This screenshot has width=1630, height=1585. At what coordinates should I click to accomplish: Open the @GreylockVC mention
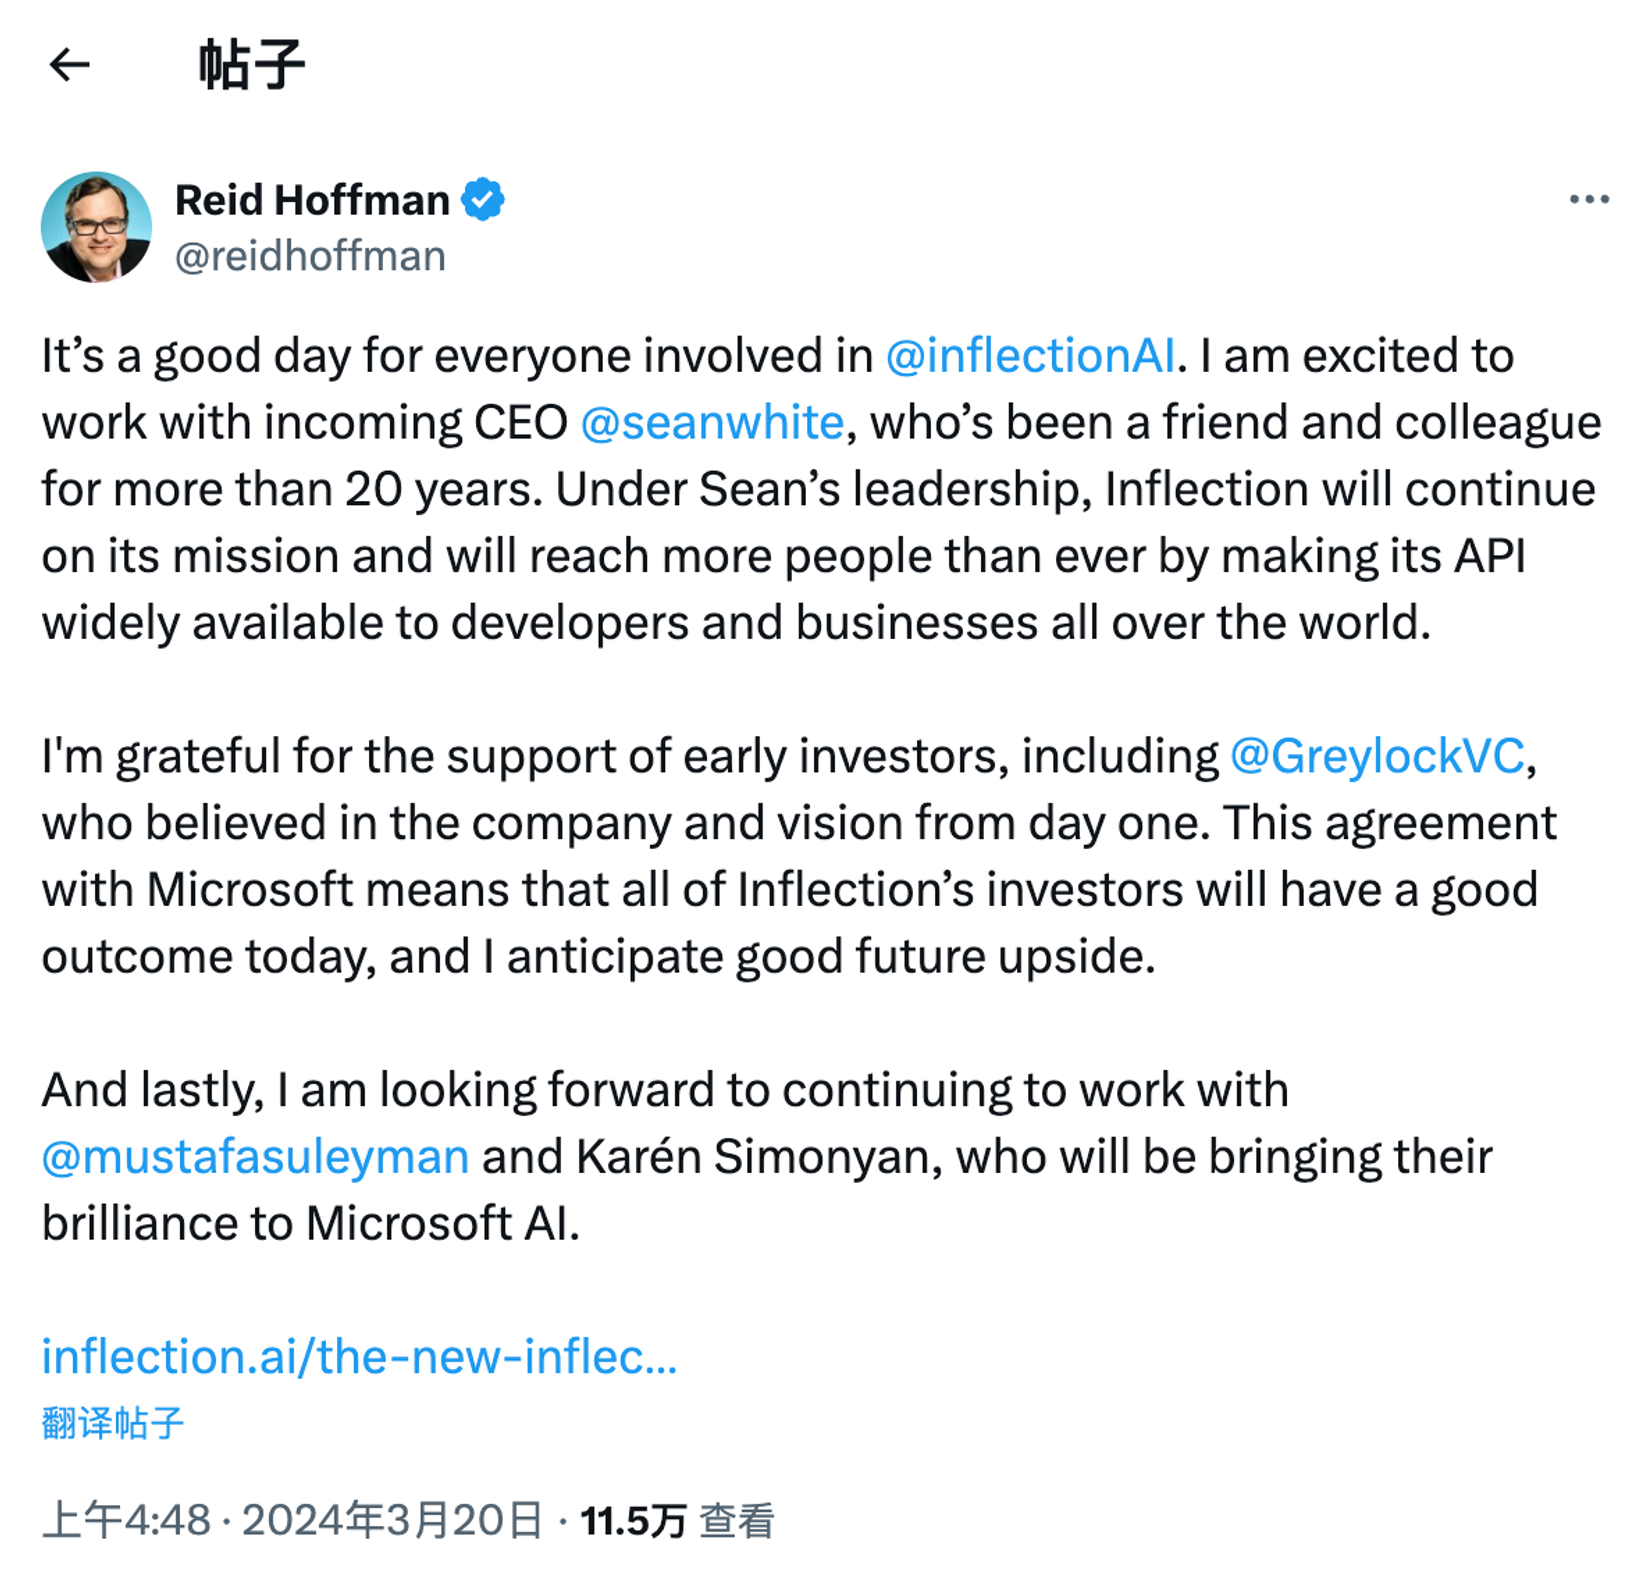(1377, 757)
